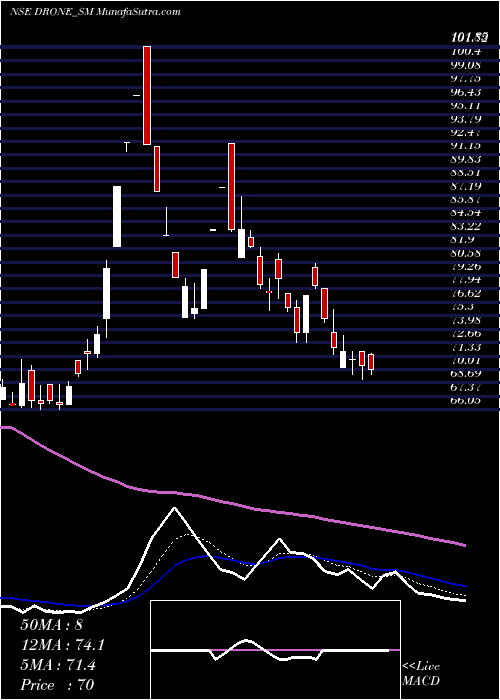Click the <<Live MACD label
Screen dimensions: 500x700
pyautogui.click(x=421, y=674)
